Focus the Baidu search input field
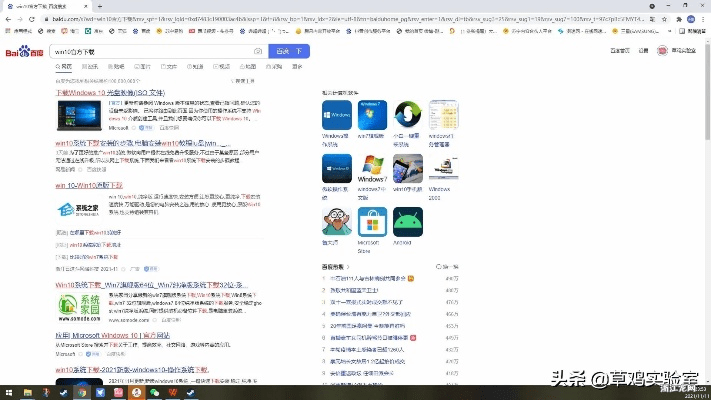 [152, 51]
